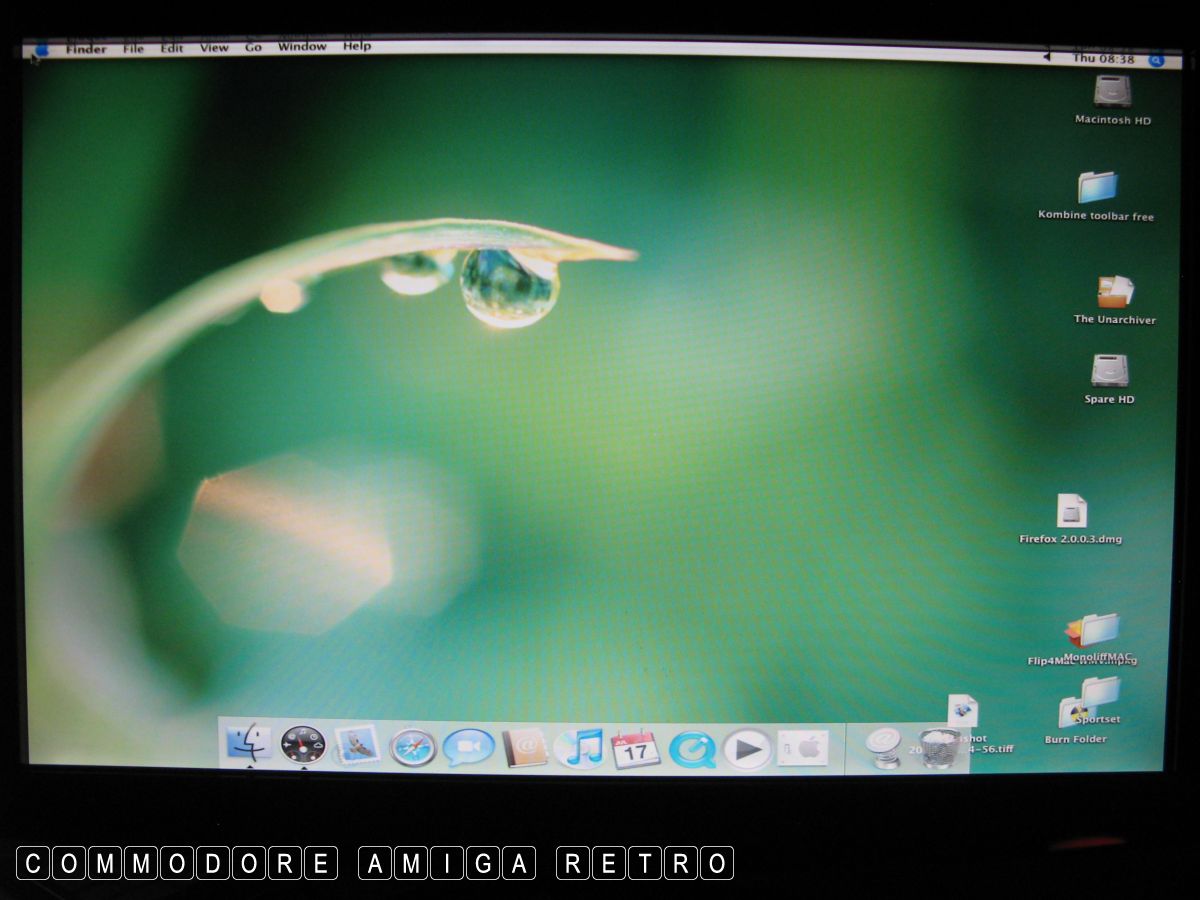Open the Mail app in Dock
The width and height of the screenshot is (1200, 900).
pyautogui.click(x=357, y=746)
